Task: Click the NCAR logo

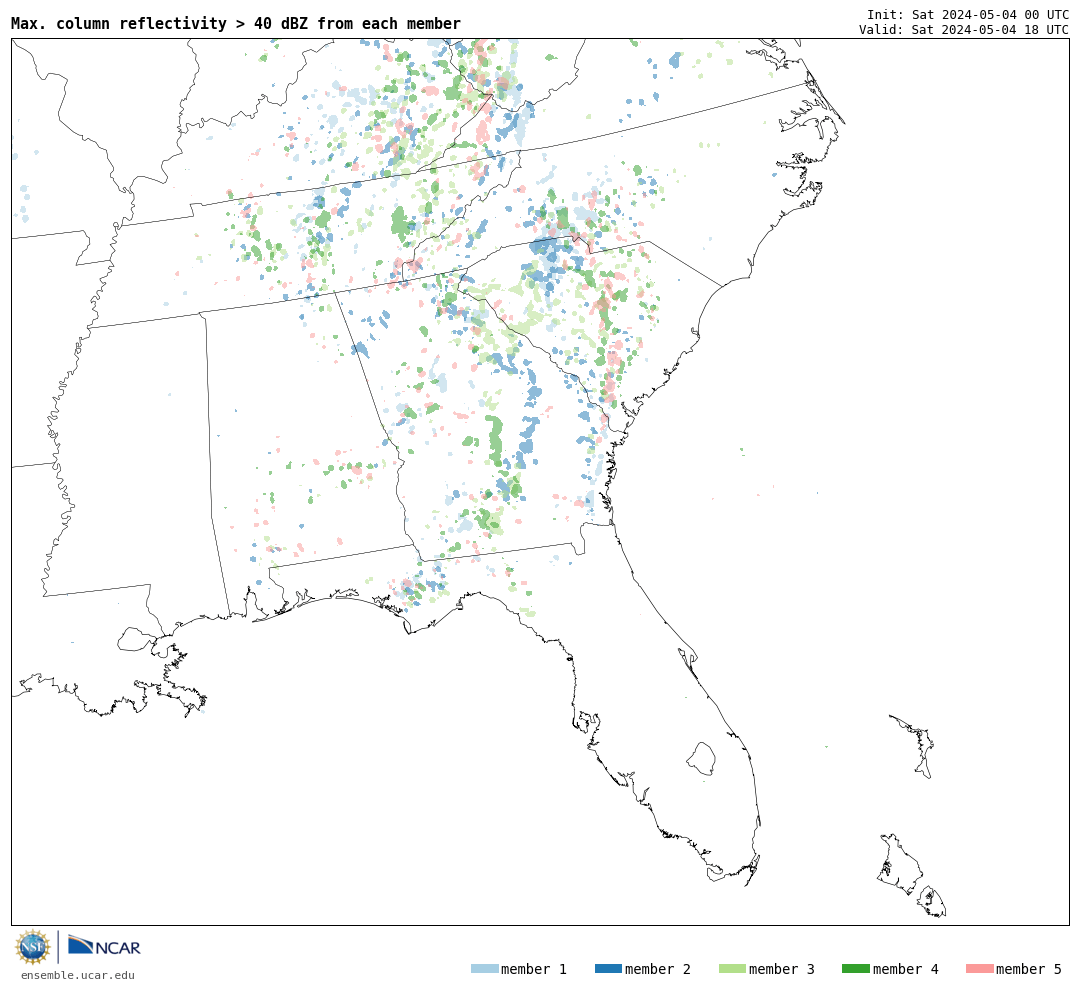Action: click(x=105, y=946)
